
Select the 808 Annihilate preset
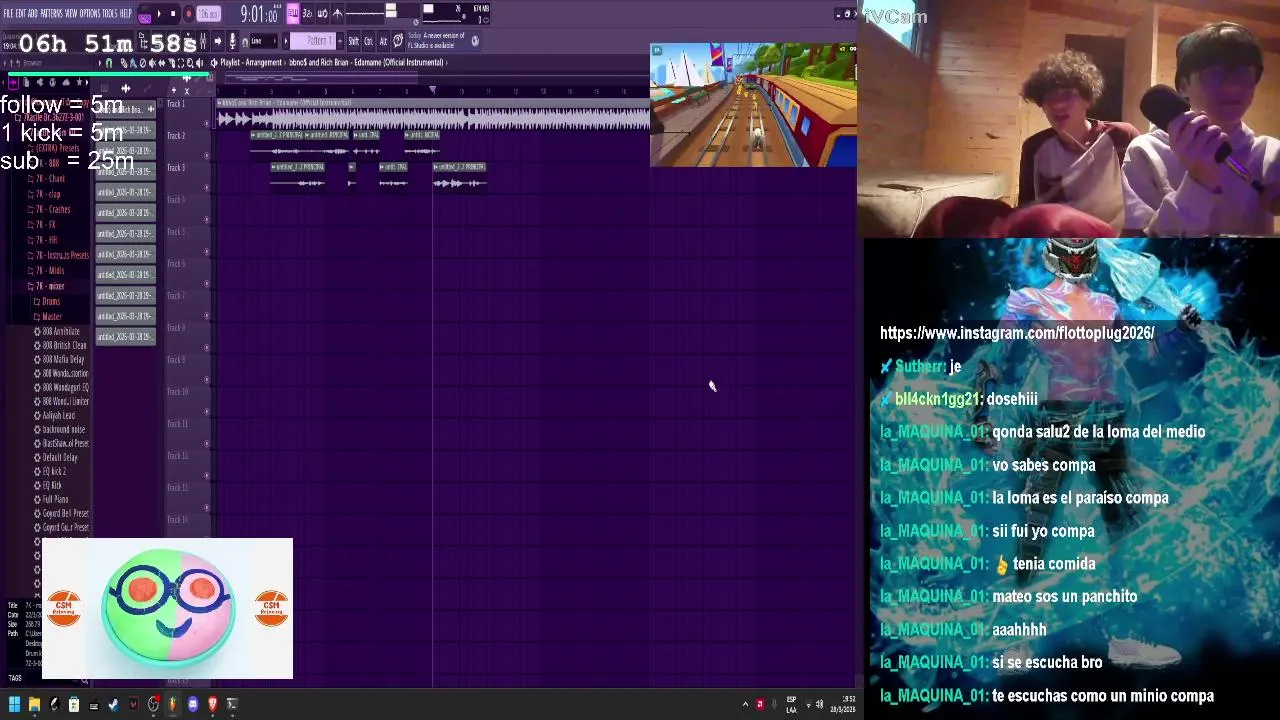57,331
